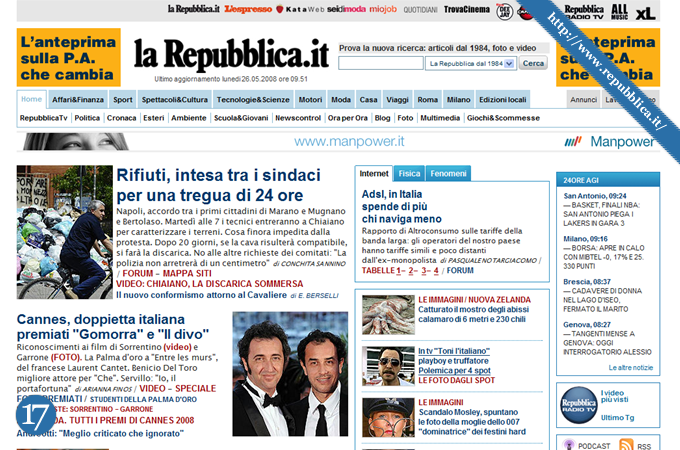Click the search text field
The width and height of the screenshot is (680, 450).
tap(381, 63)
